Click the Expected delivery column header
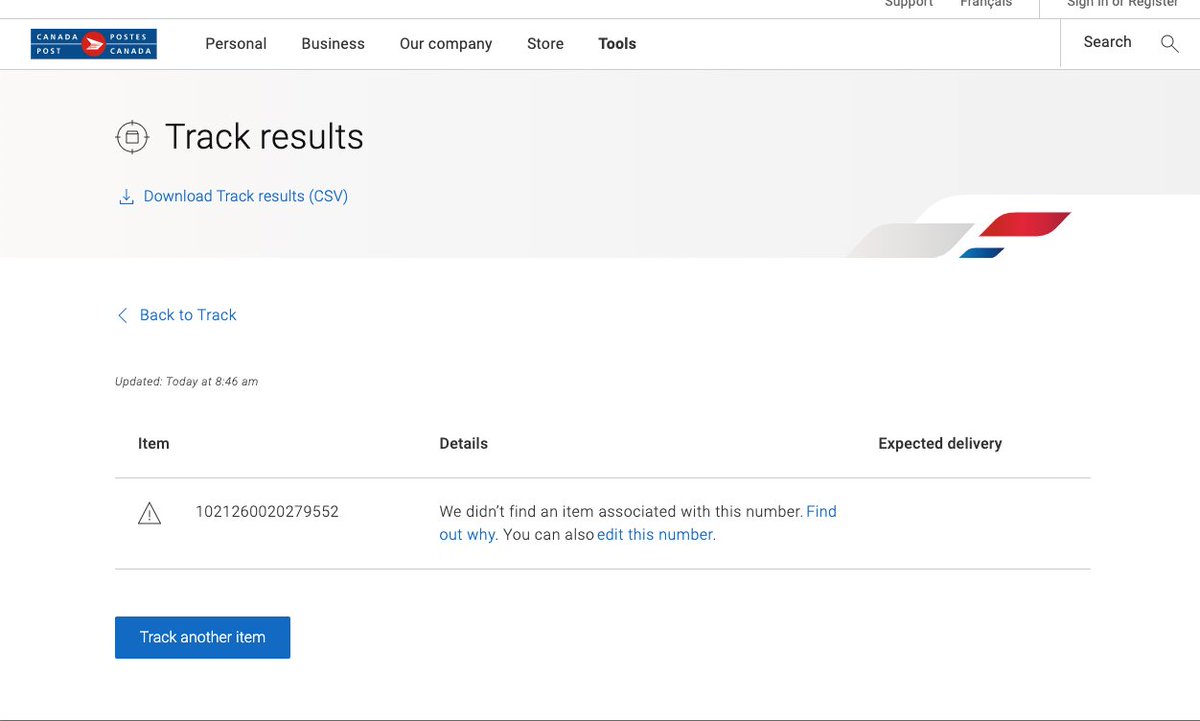Viewport: 1200px width, 721px height. click(940, 444)
